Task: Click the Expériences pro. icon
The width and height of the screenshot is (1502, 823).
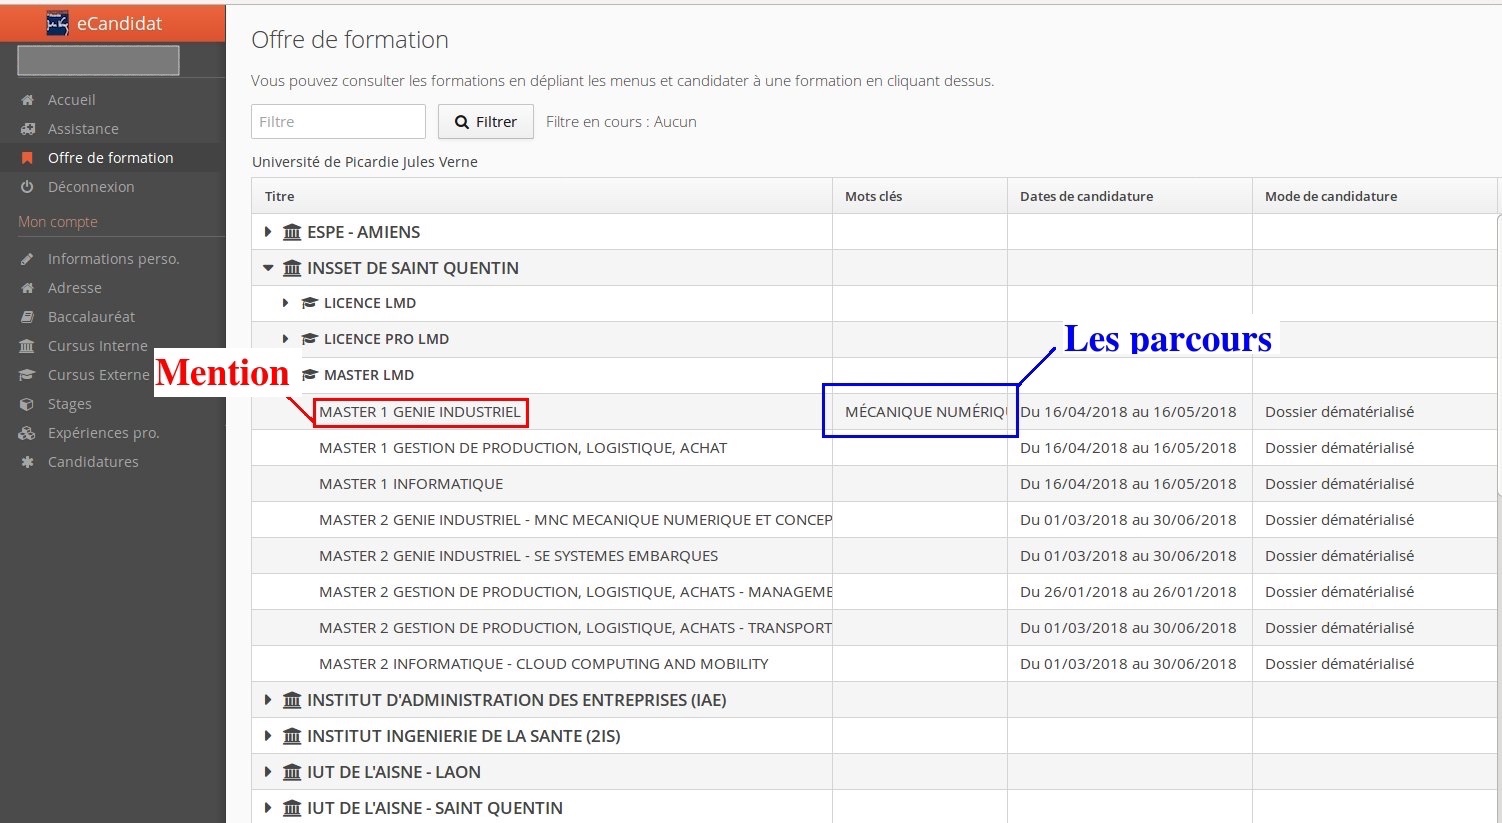Action: [28, 433]
